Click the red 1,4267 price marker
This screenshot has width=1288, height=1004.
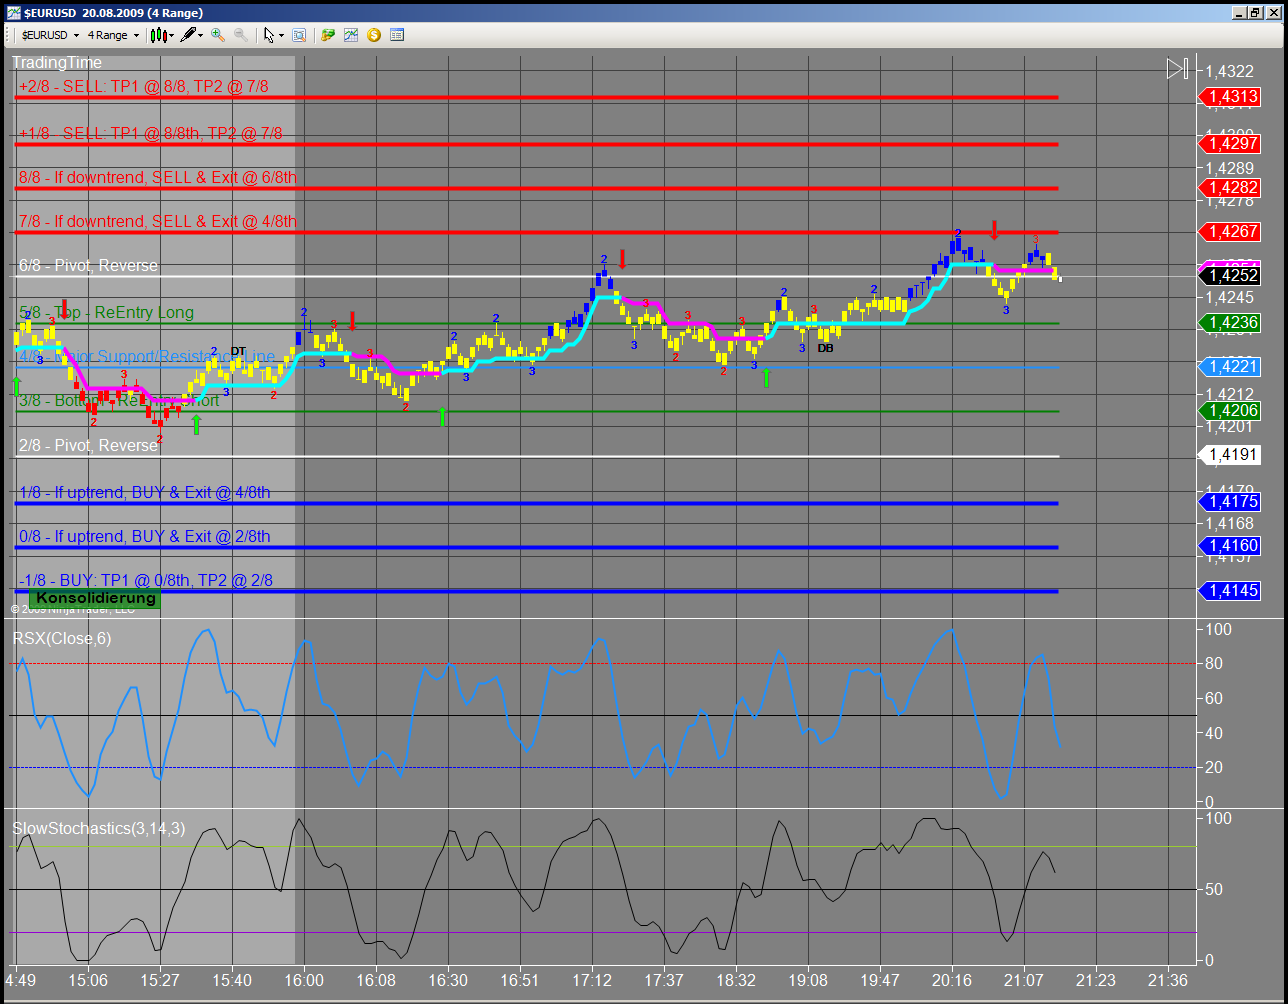click(x=1229, y=231)
